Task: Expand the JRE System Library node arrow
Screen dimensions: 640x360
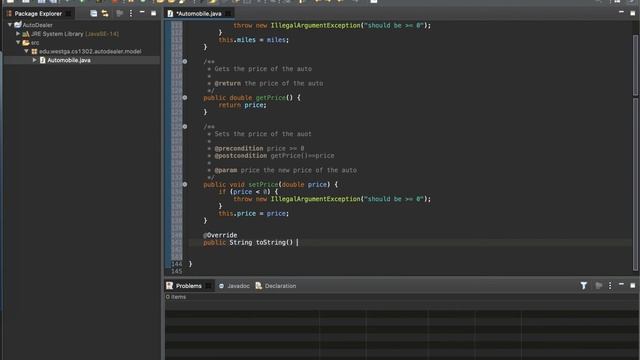Action: click(18, 34)
